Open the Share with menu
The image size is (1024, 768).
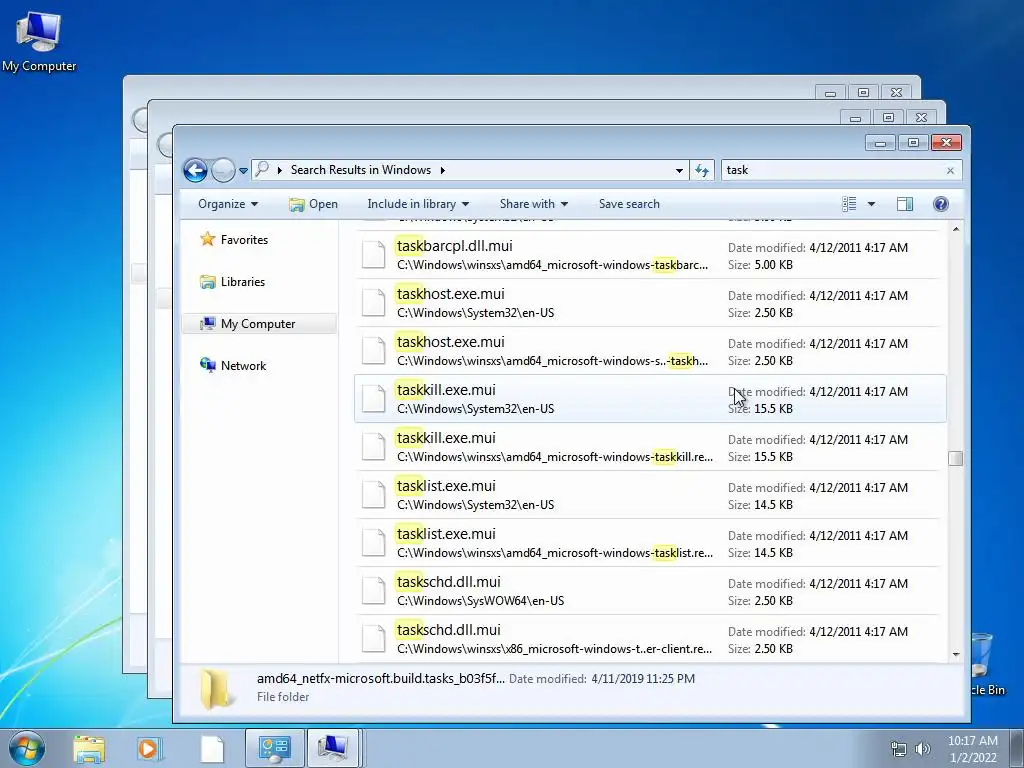tap(534, 204)
